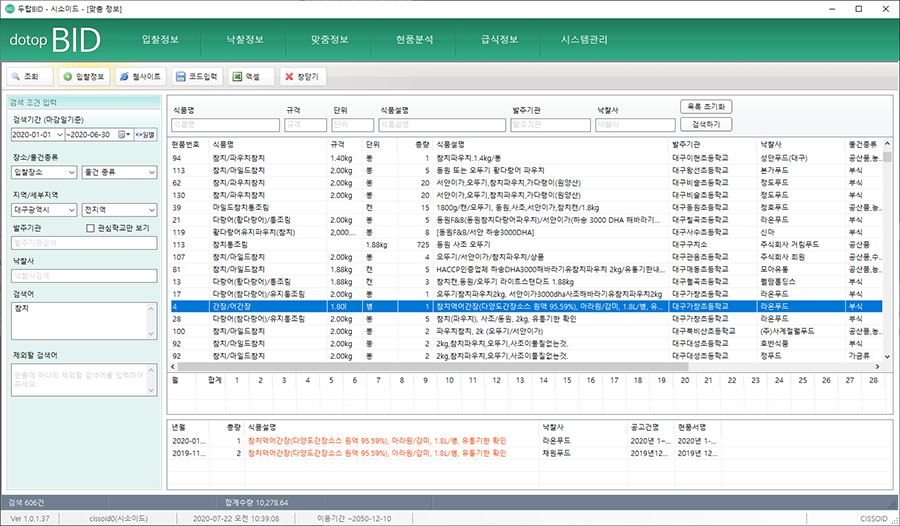Go to the 시스템관리 menu tab
This screenshot has height=526, width=900.
click(x=584, y=40)
